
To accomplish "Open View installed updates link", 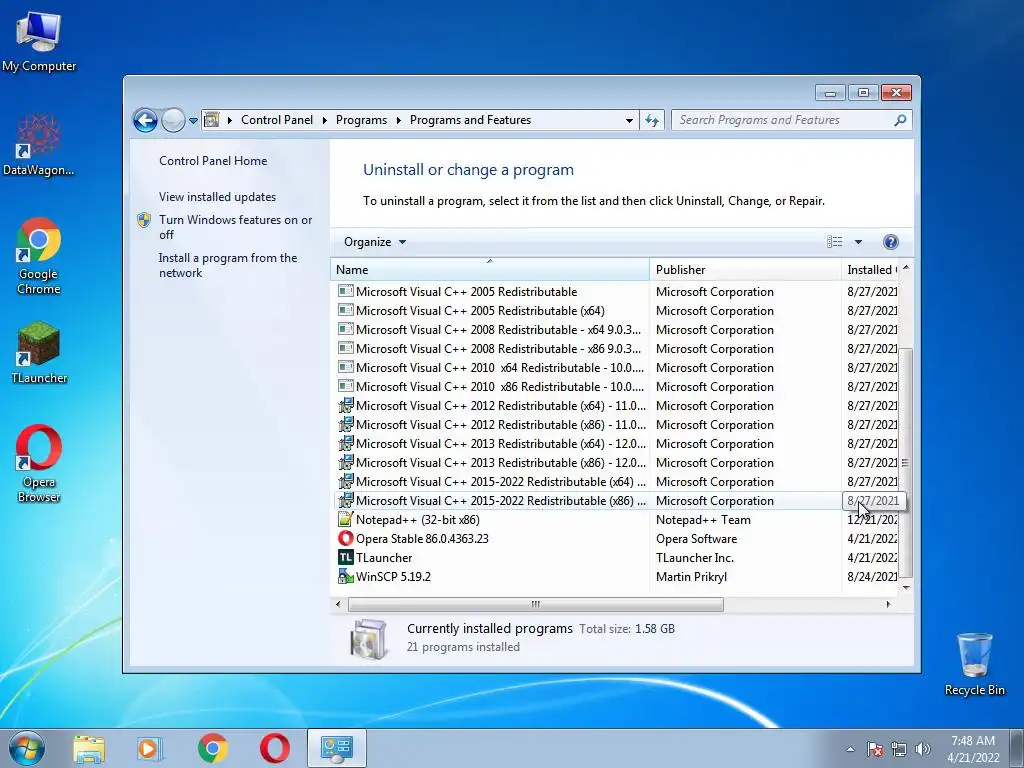I will tap(217, 197).
